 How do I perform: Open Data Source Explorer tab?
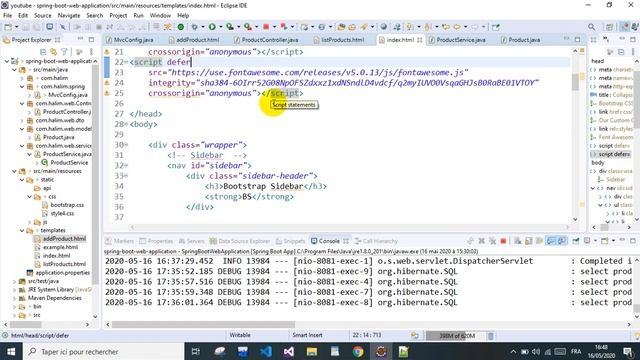coord(240,241)
